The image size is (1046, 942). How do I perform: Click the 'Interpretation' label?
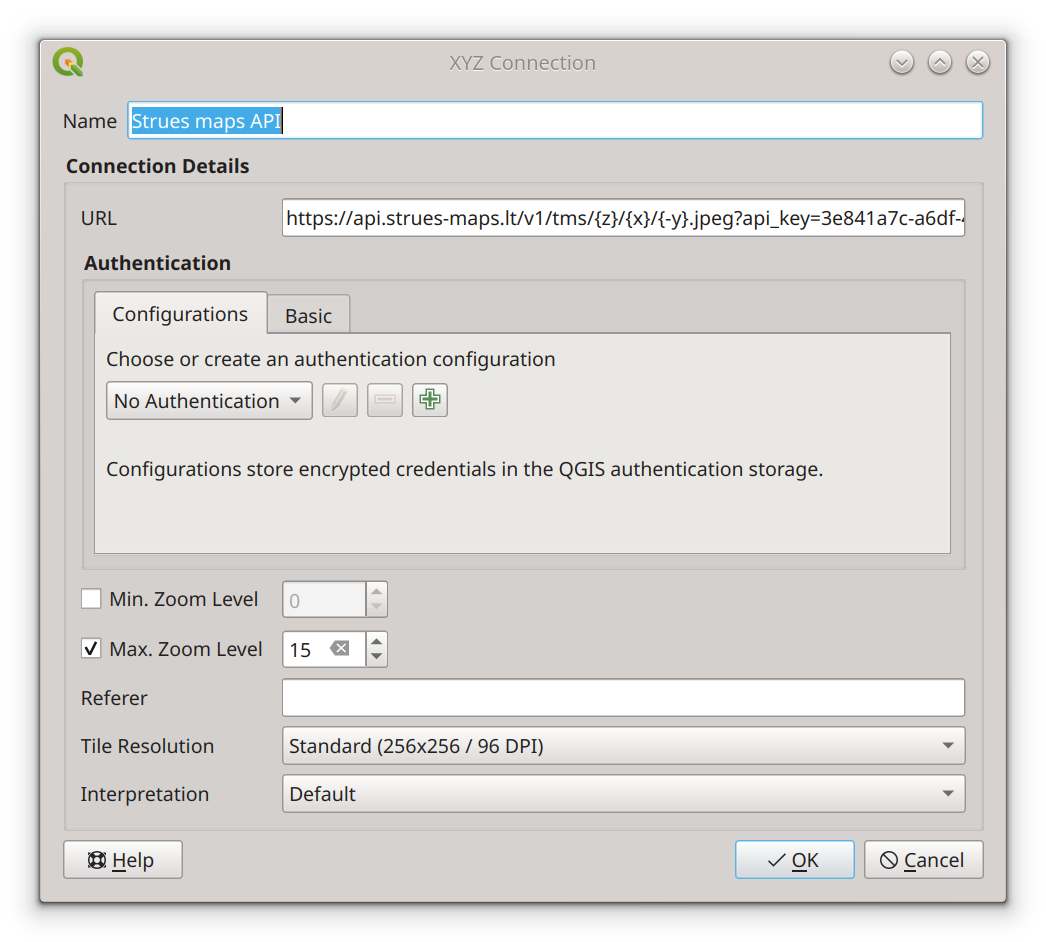(145, 795)
